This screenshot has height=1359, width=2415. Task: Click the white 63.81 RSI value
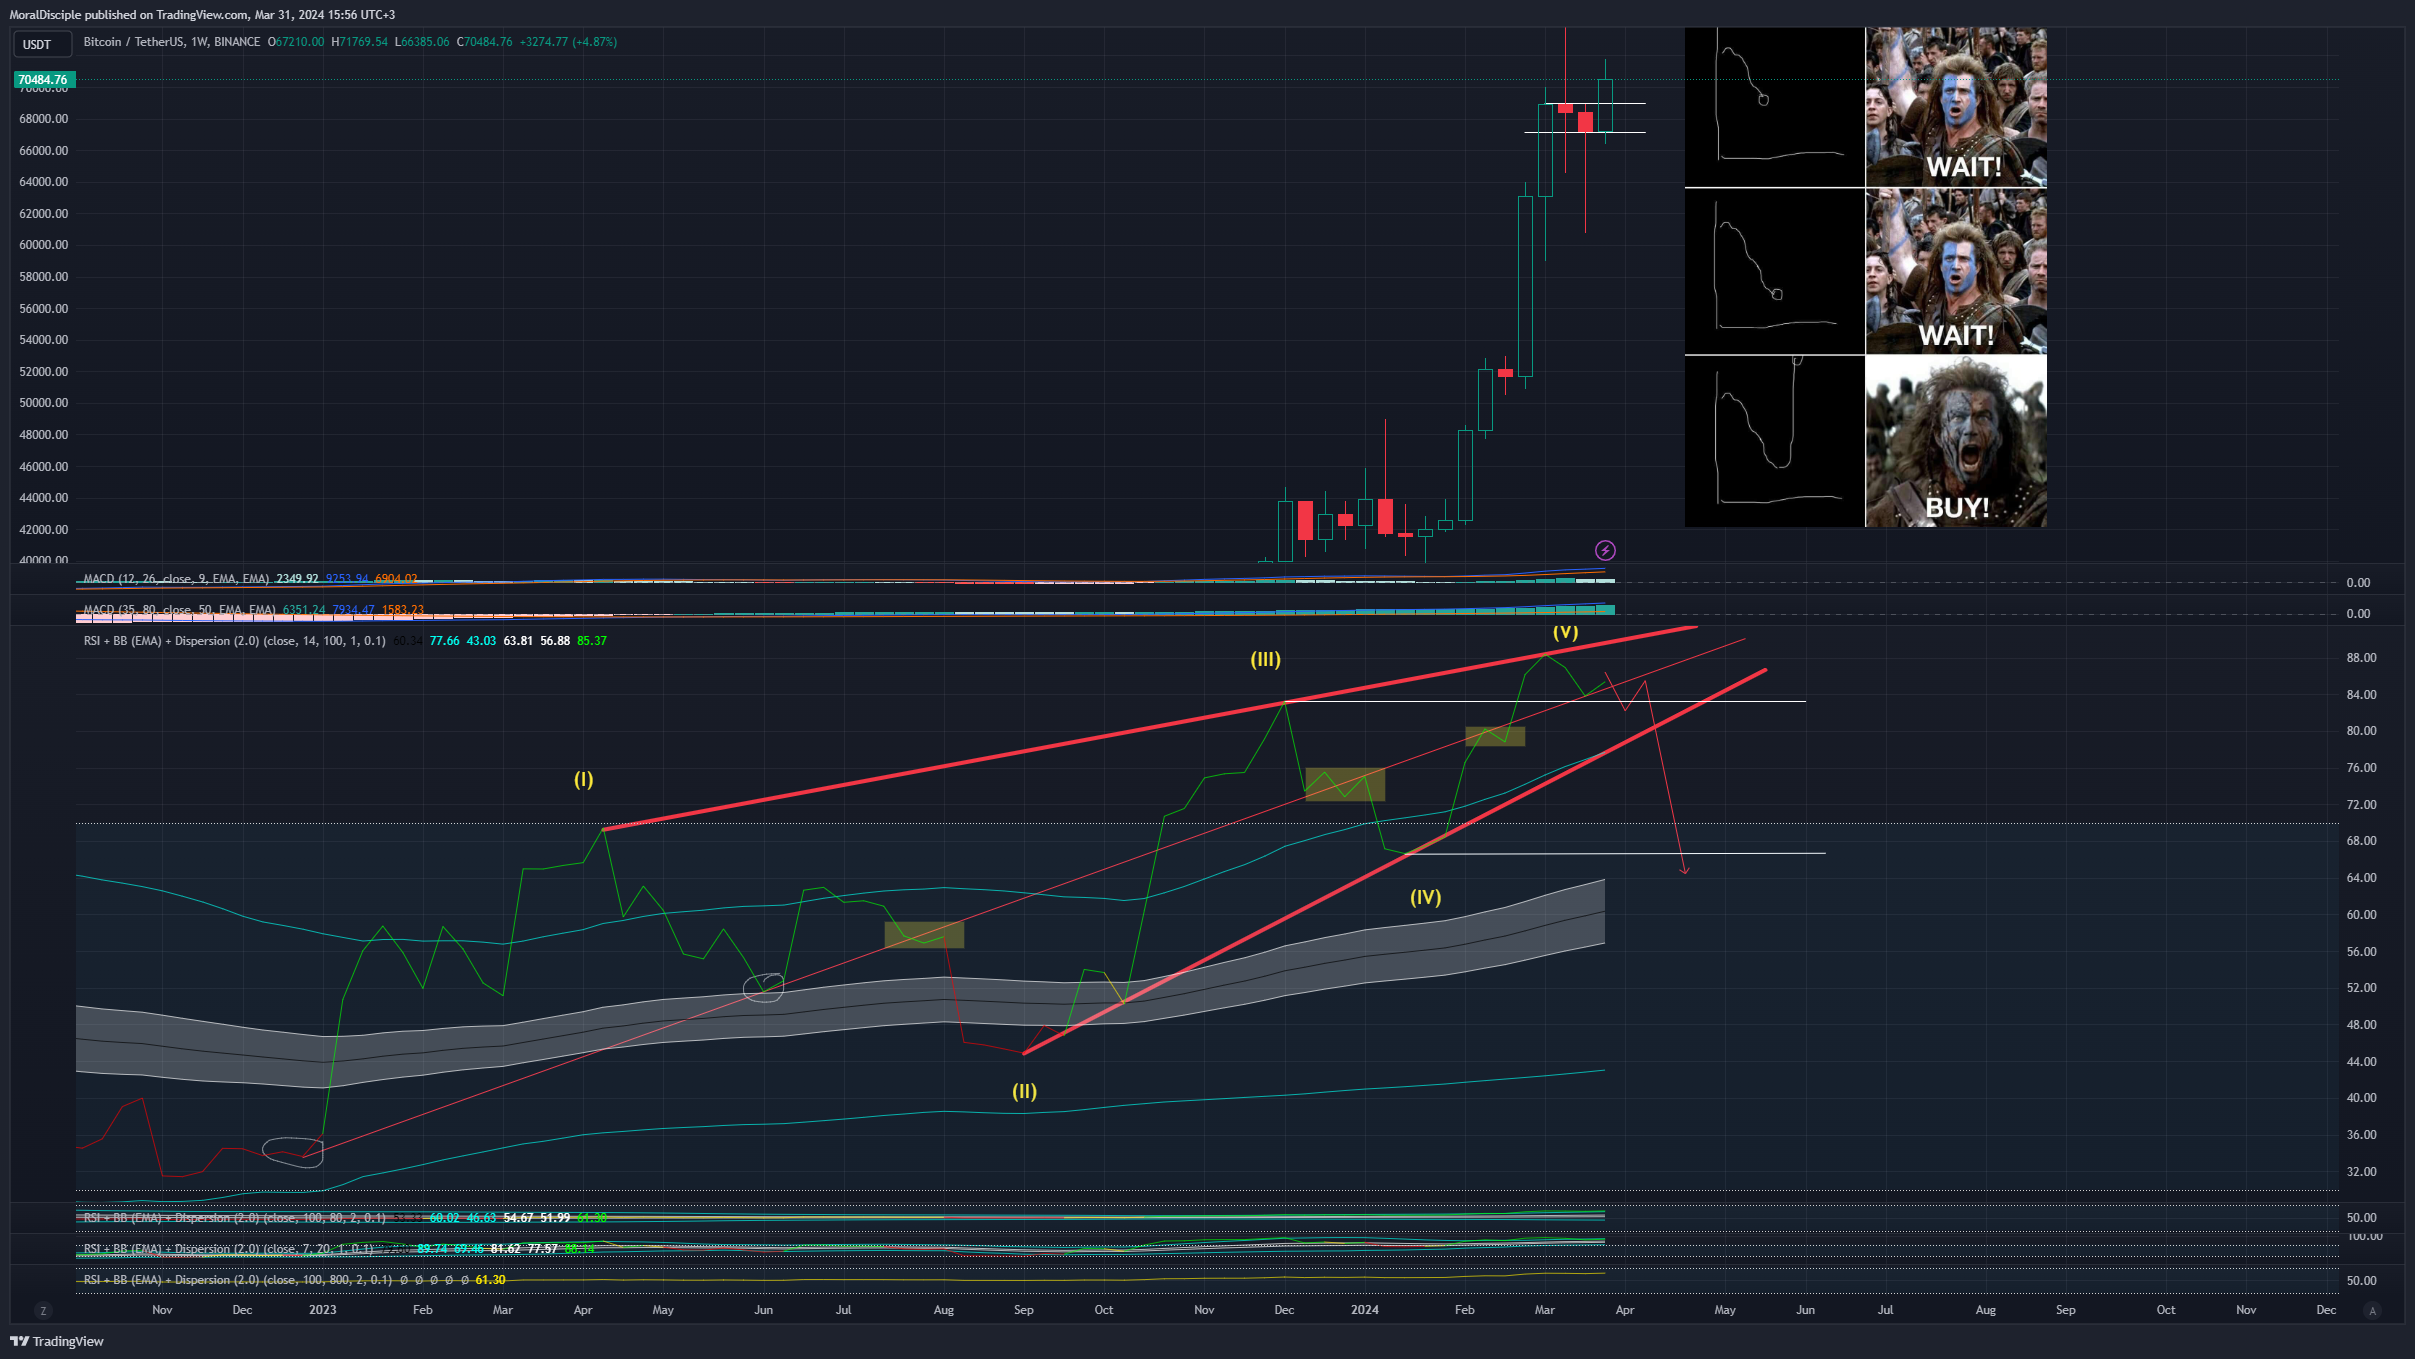point(518,641)
